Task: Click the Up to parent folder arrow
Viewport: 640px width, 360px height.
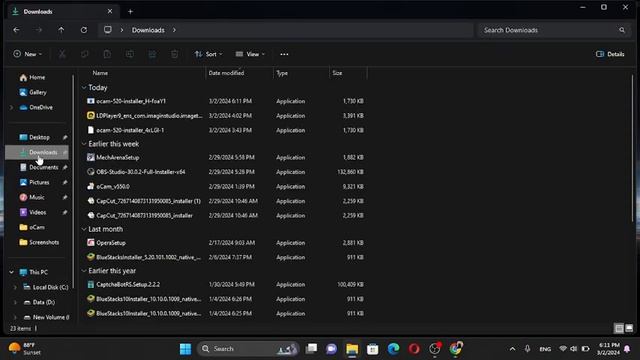Action: [61, 30]
